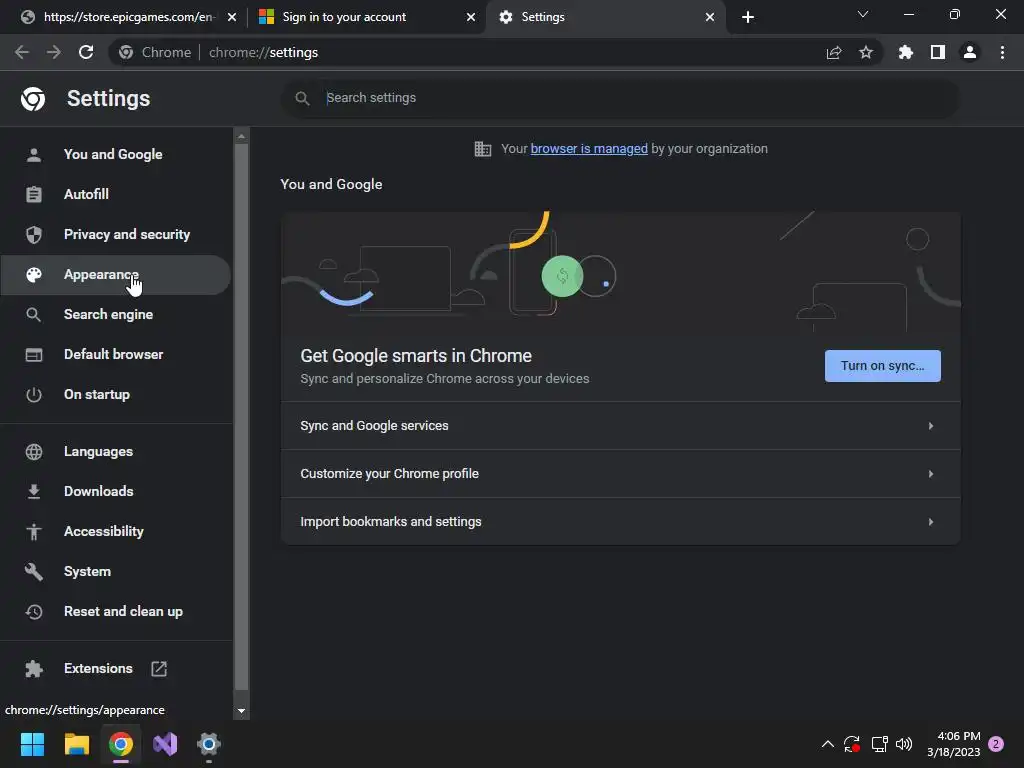Viewport: 1024px width, 768px height.
Task: Open Appearance settings
Action: (115, 275)
